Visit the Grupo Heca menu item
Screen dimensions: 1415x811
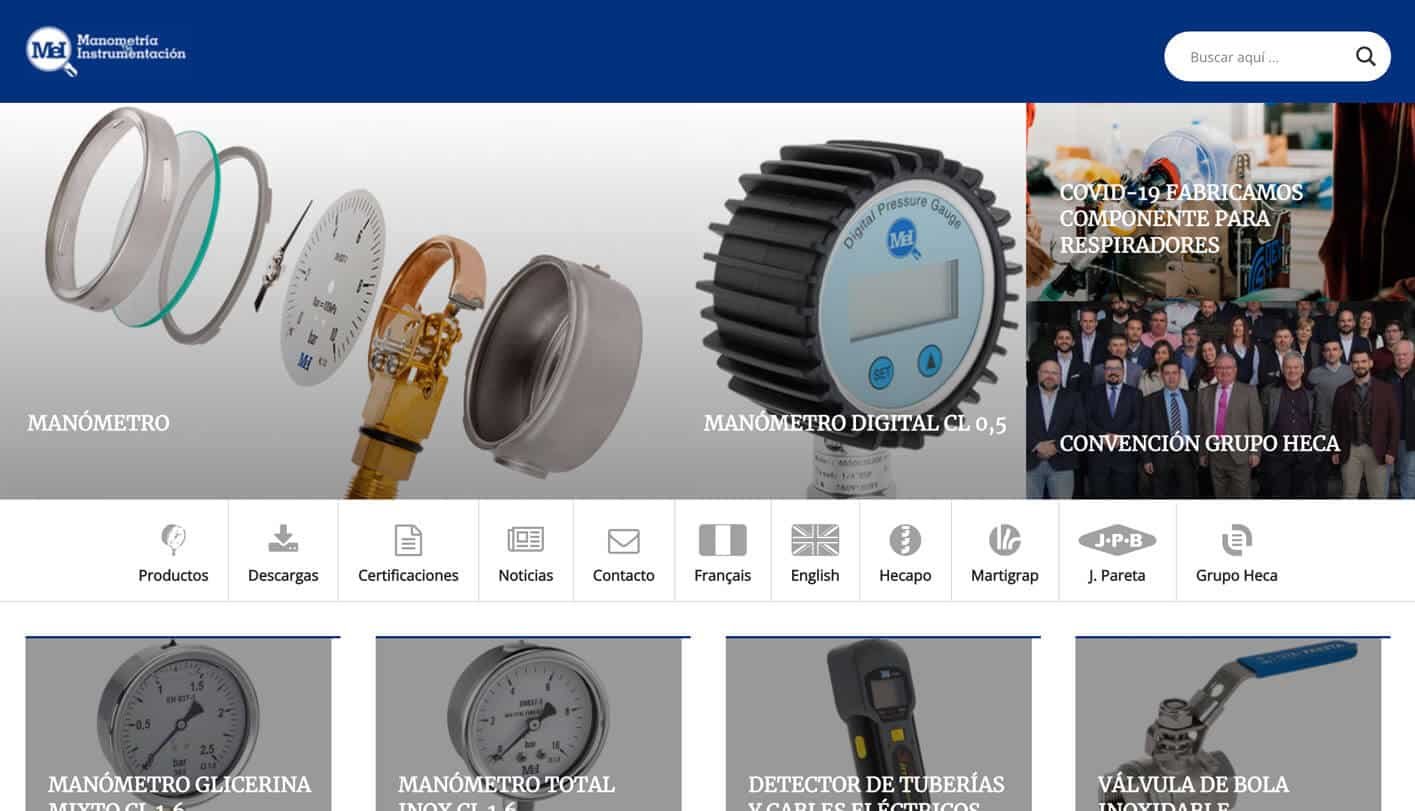pyautogui.click(x=1236, y=552)
